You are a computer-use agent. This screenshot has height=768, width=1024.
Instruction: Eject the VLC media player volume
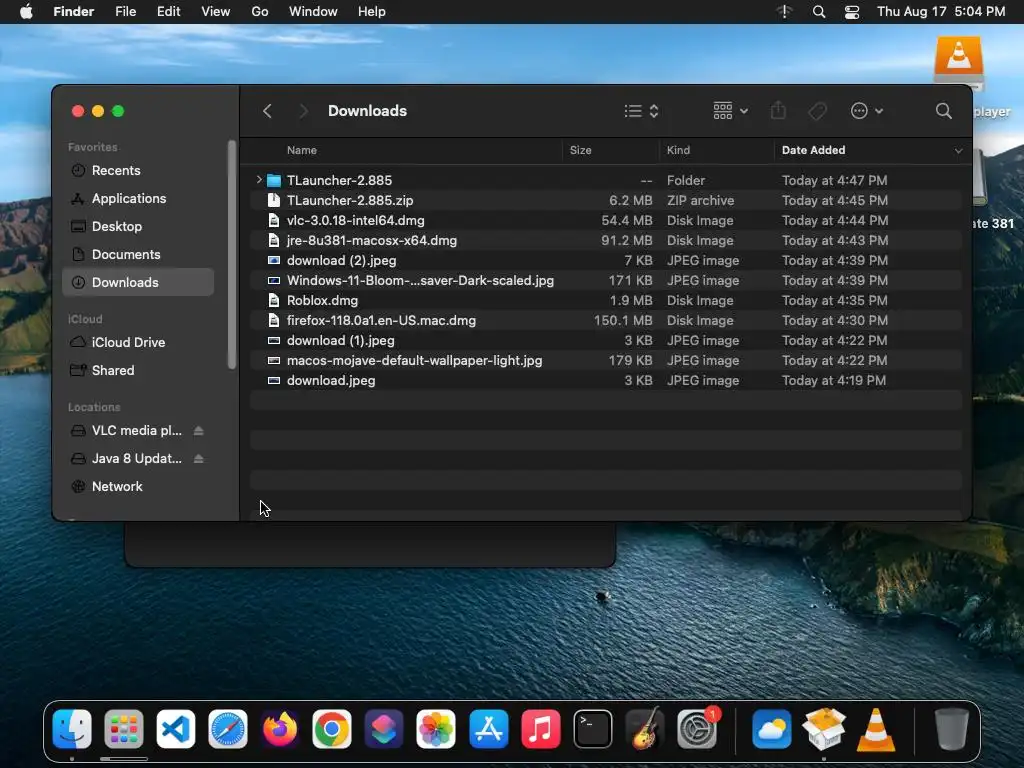pyautogui.click(x=199, y=430)
